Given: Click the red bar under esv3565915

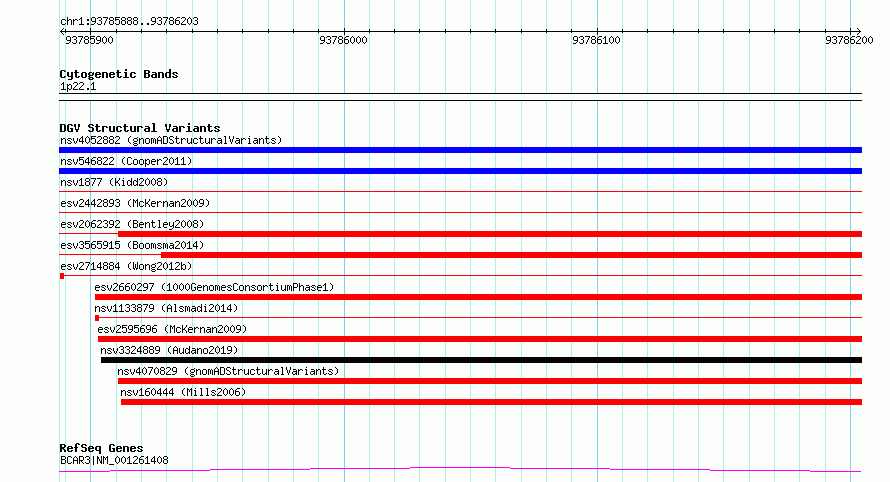Looking at the screenshot, I should (x=511, y=255).
